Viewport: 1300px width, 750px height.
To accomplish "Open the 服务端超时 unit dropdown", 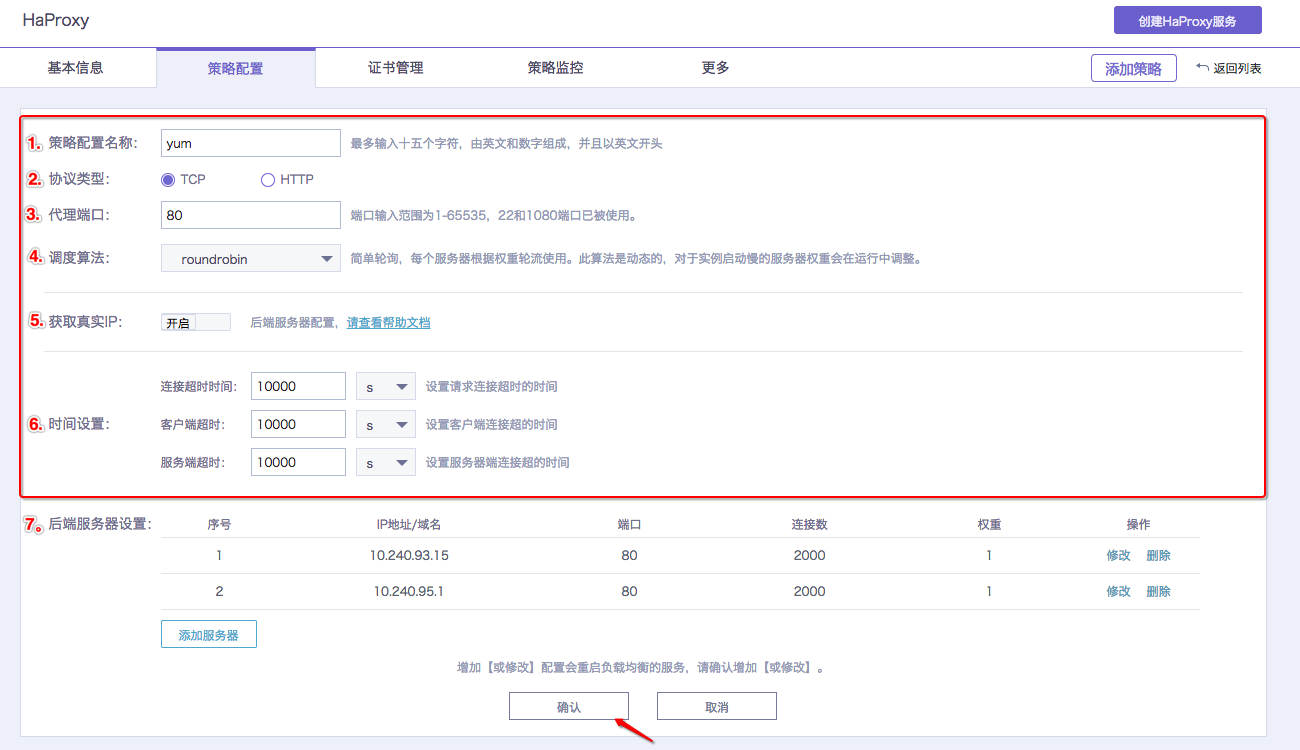I will [386, 462].
